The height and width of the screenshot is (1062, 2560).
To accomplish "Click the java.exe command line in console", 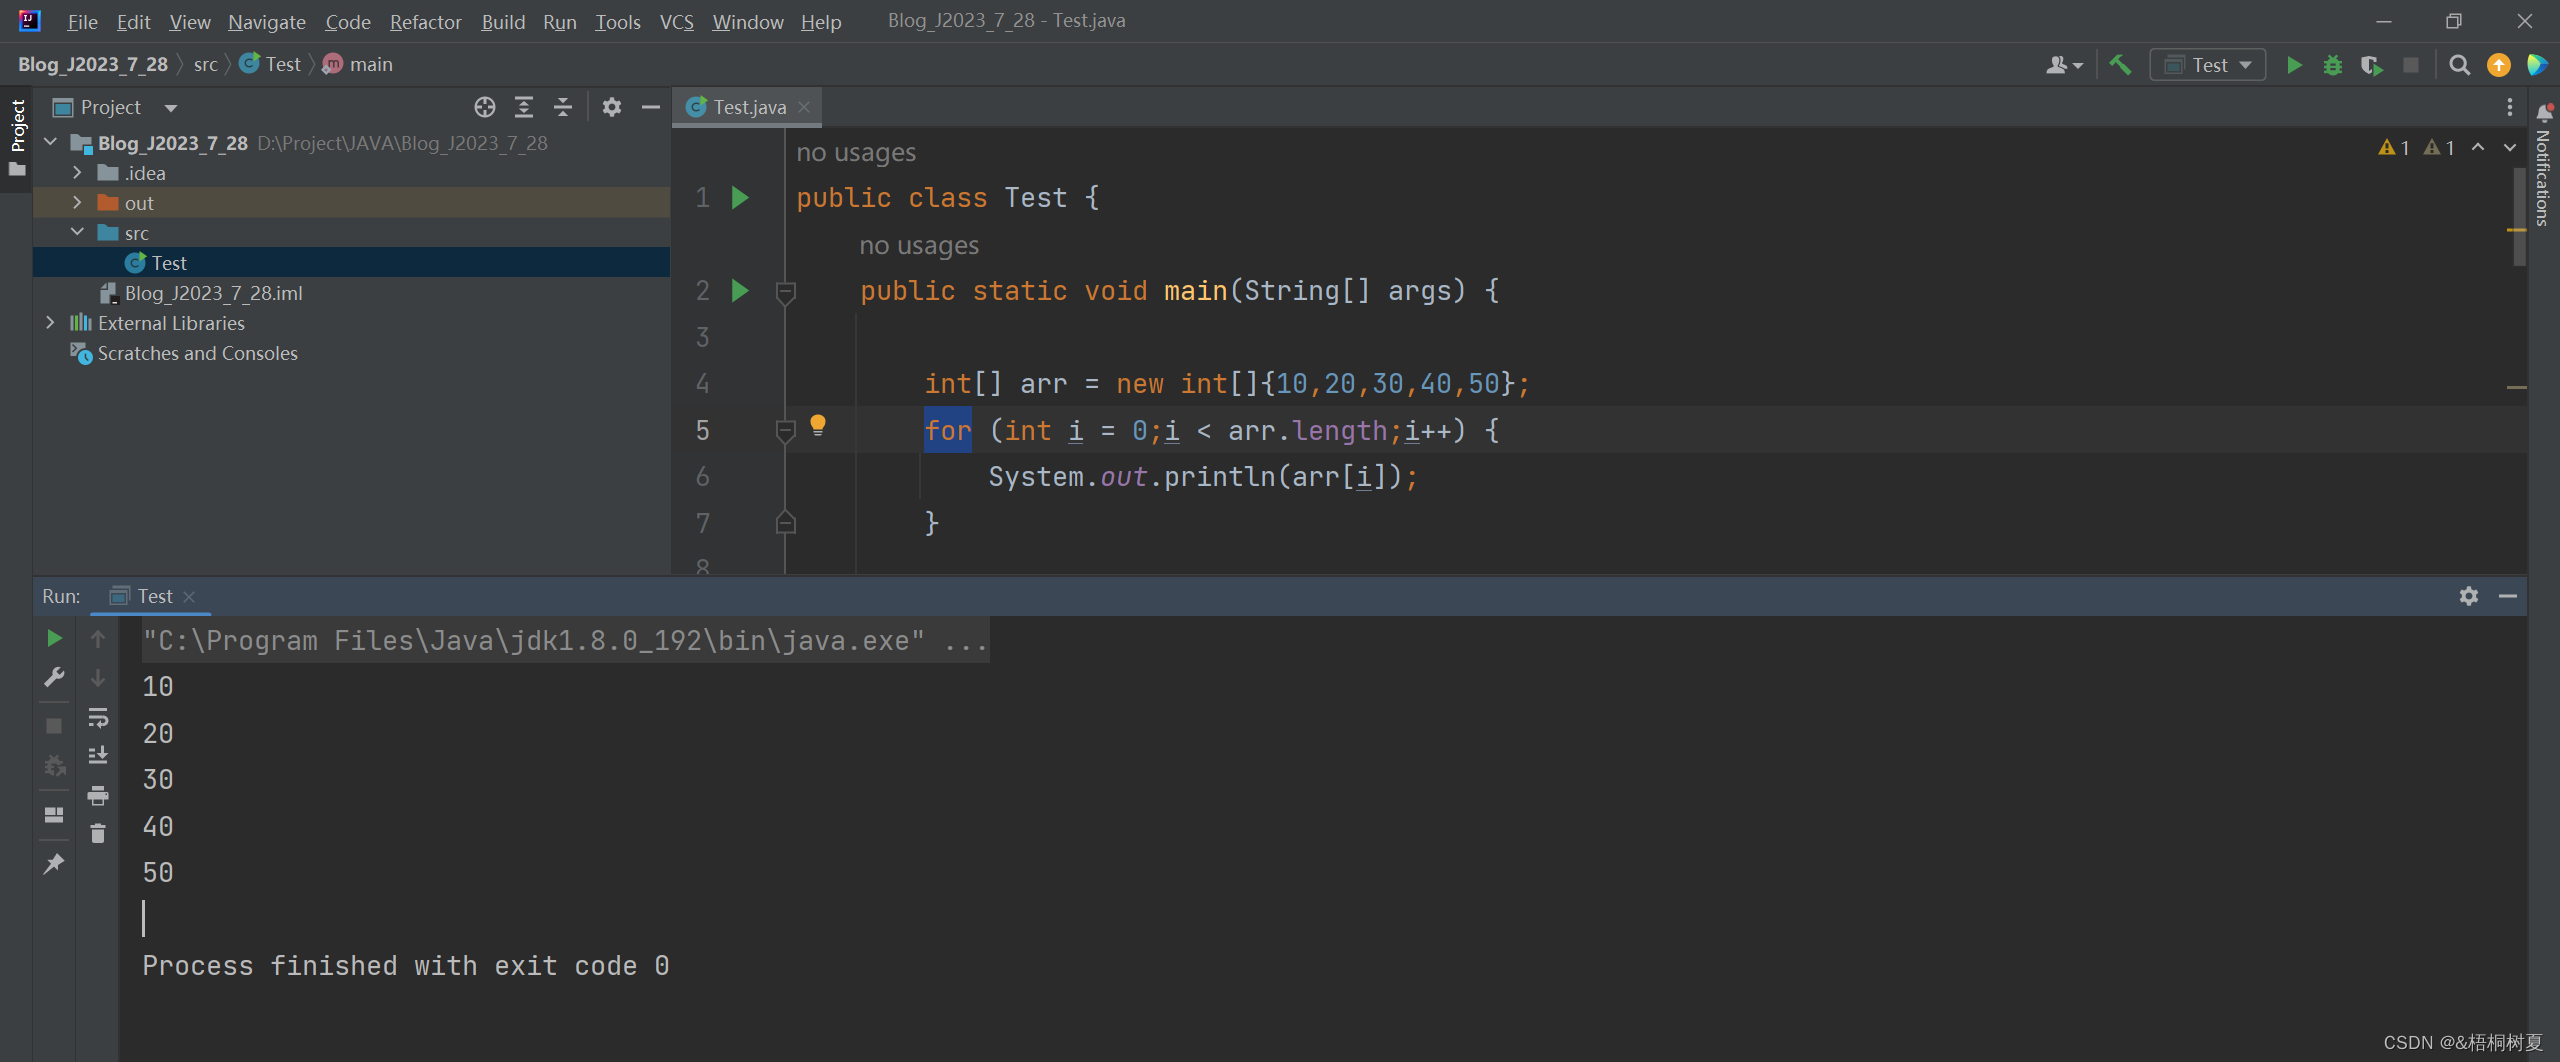I will click(x=565, y=640).
